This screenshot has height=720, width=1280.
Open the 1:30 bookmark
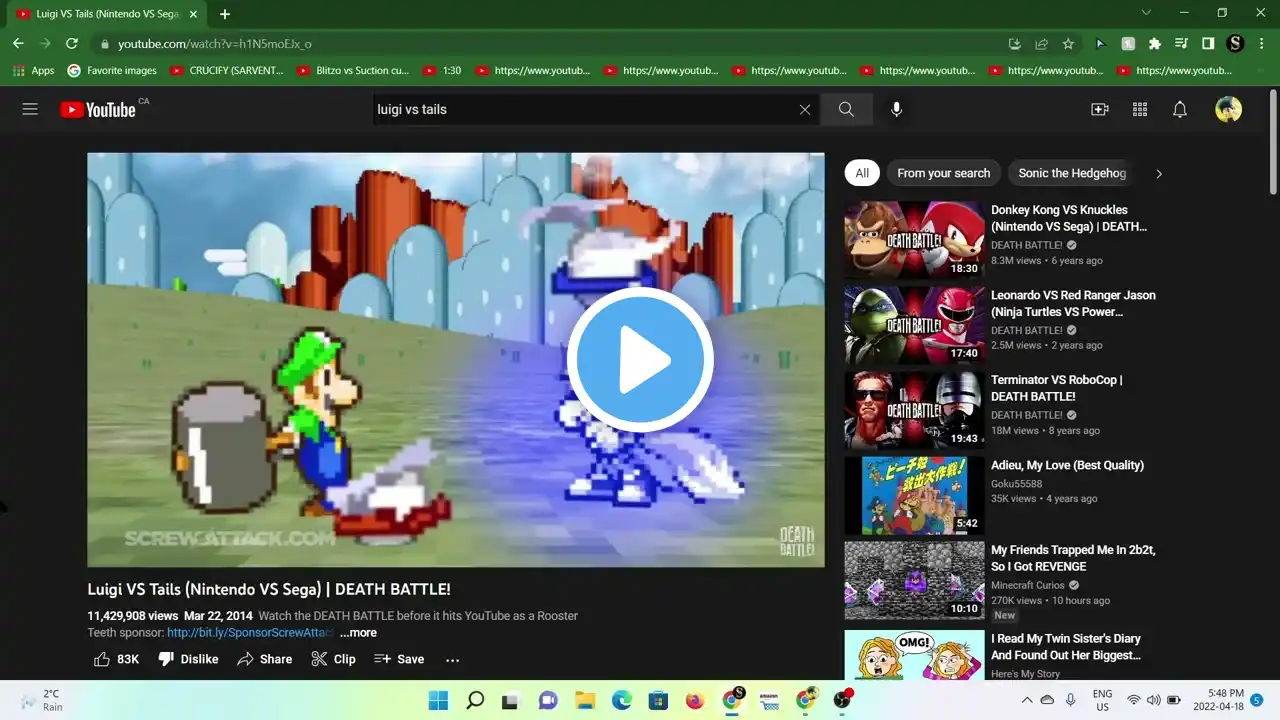(442, 71)
